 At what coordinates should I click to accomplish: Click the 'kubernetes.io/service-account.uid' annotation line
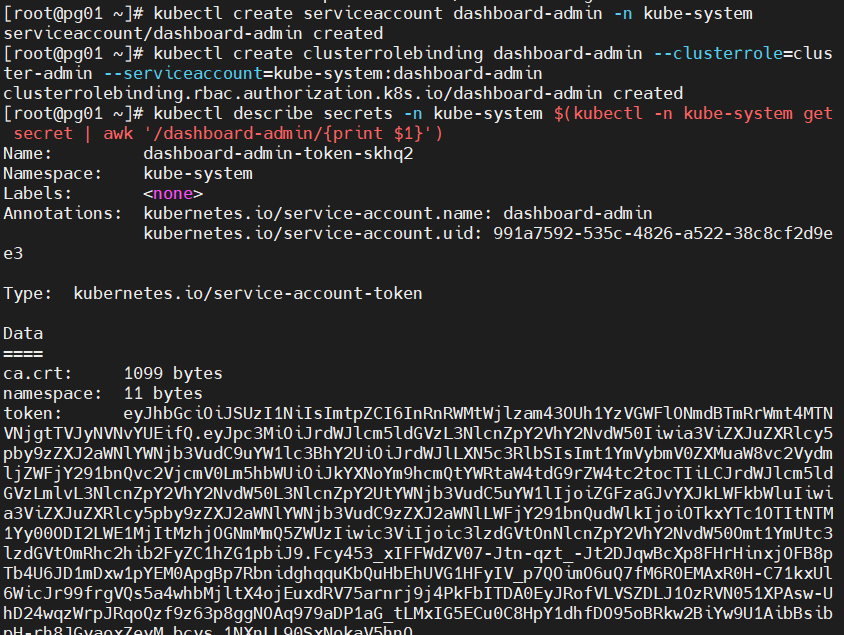488,234
